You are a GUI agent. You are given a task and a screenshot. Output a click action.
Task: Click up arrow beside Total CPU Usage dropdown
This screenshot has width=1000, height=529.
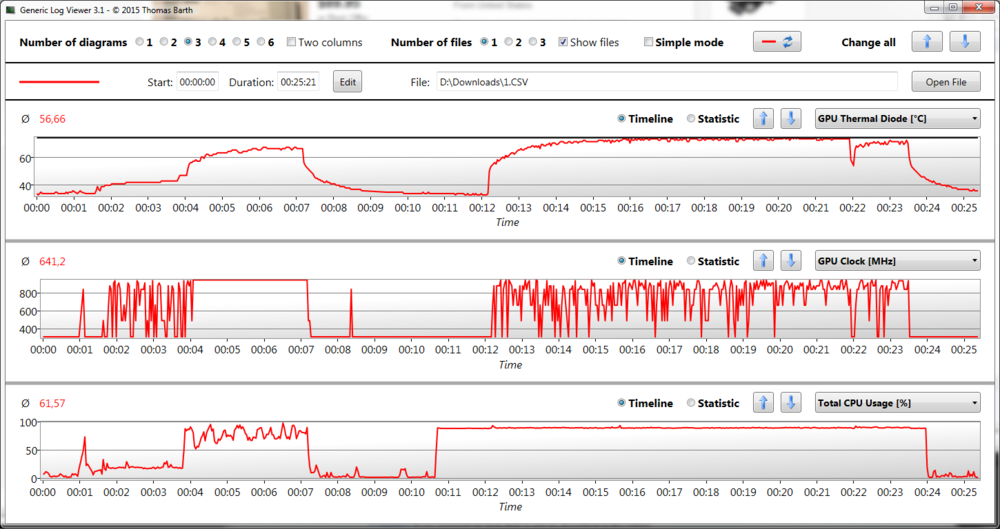(763, 403)
